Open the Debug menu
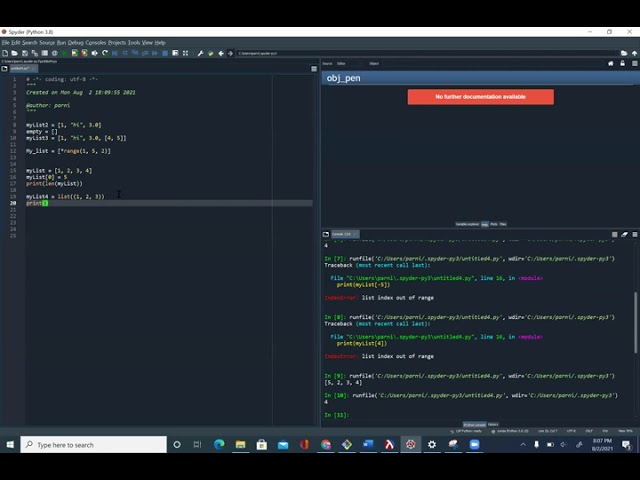Image resolution: width=640 pixels, height=480 pixels. point(76,42)
